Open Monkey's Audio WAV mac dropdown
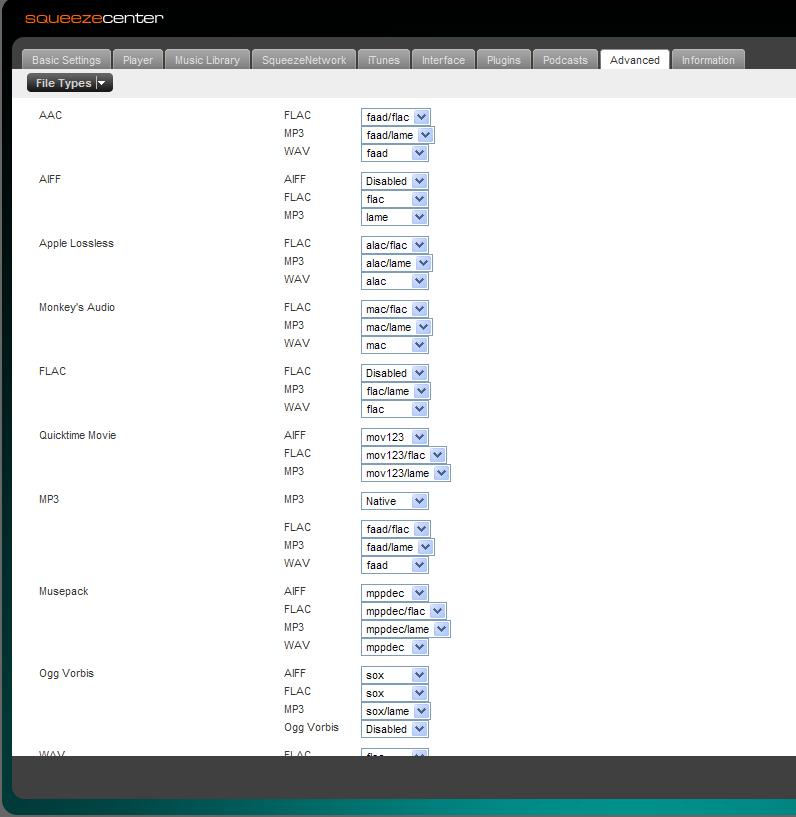The image size is (796, 817). click(394, 345)
